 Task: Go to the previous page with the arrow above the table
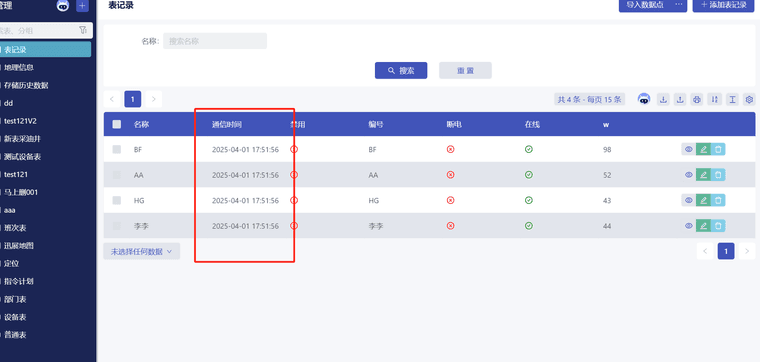pos(112,99)
